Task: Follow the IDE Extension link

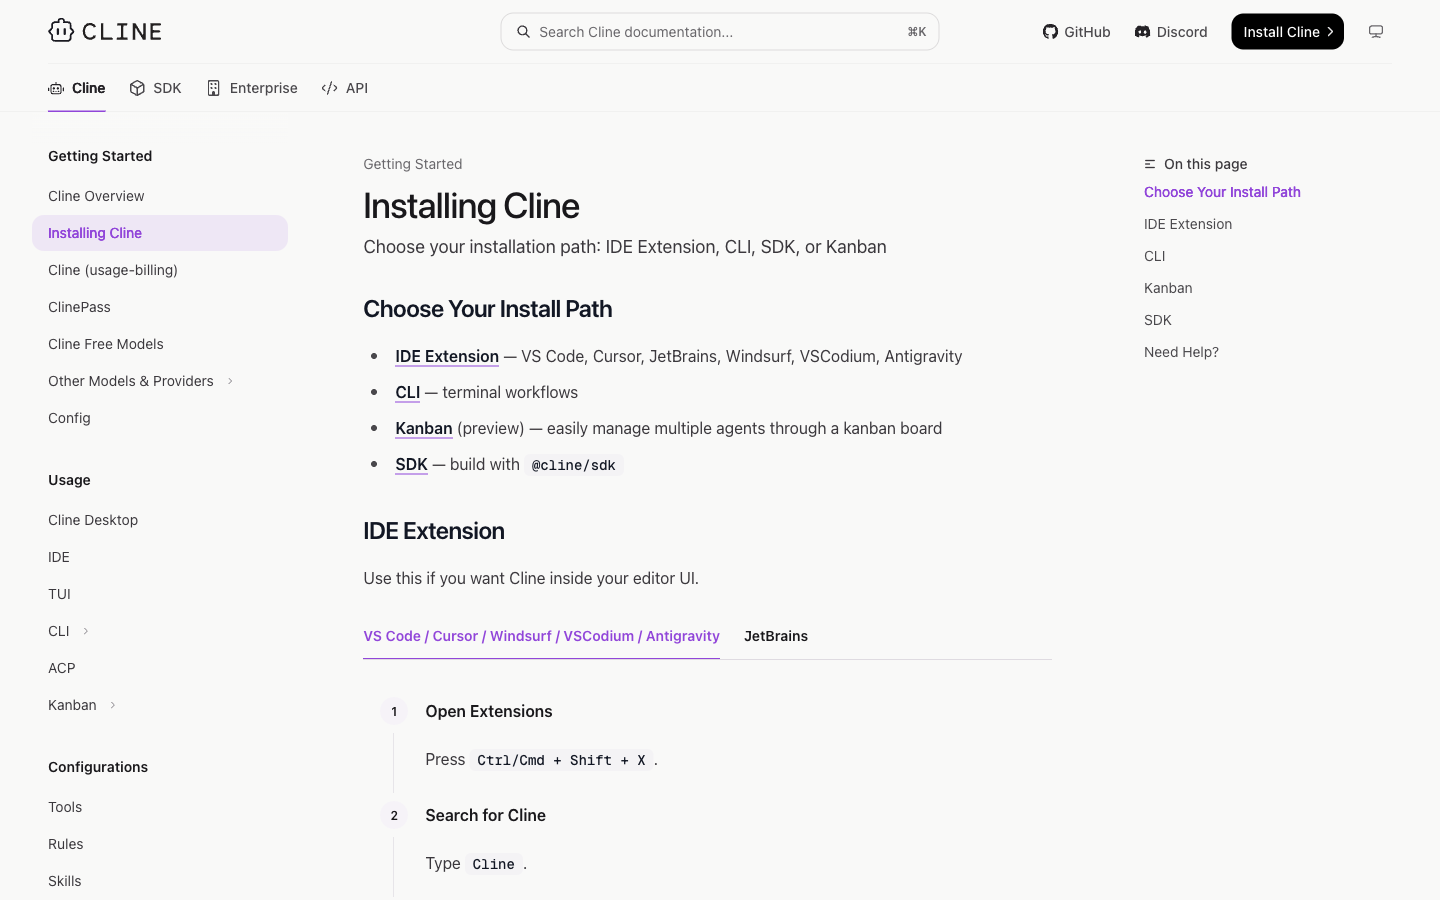Action: (x=447, y=356)
